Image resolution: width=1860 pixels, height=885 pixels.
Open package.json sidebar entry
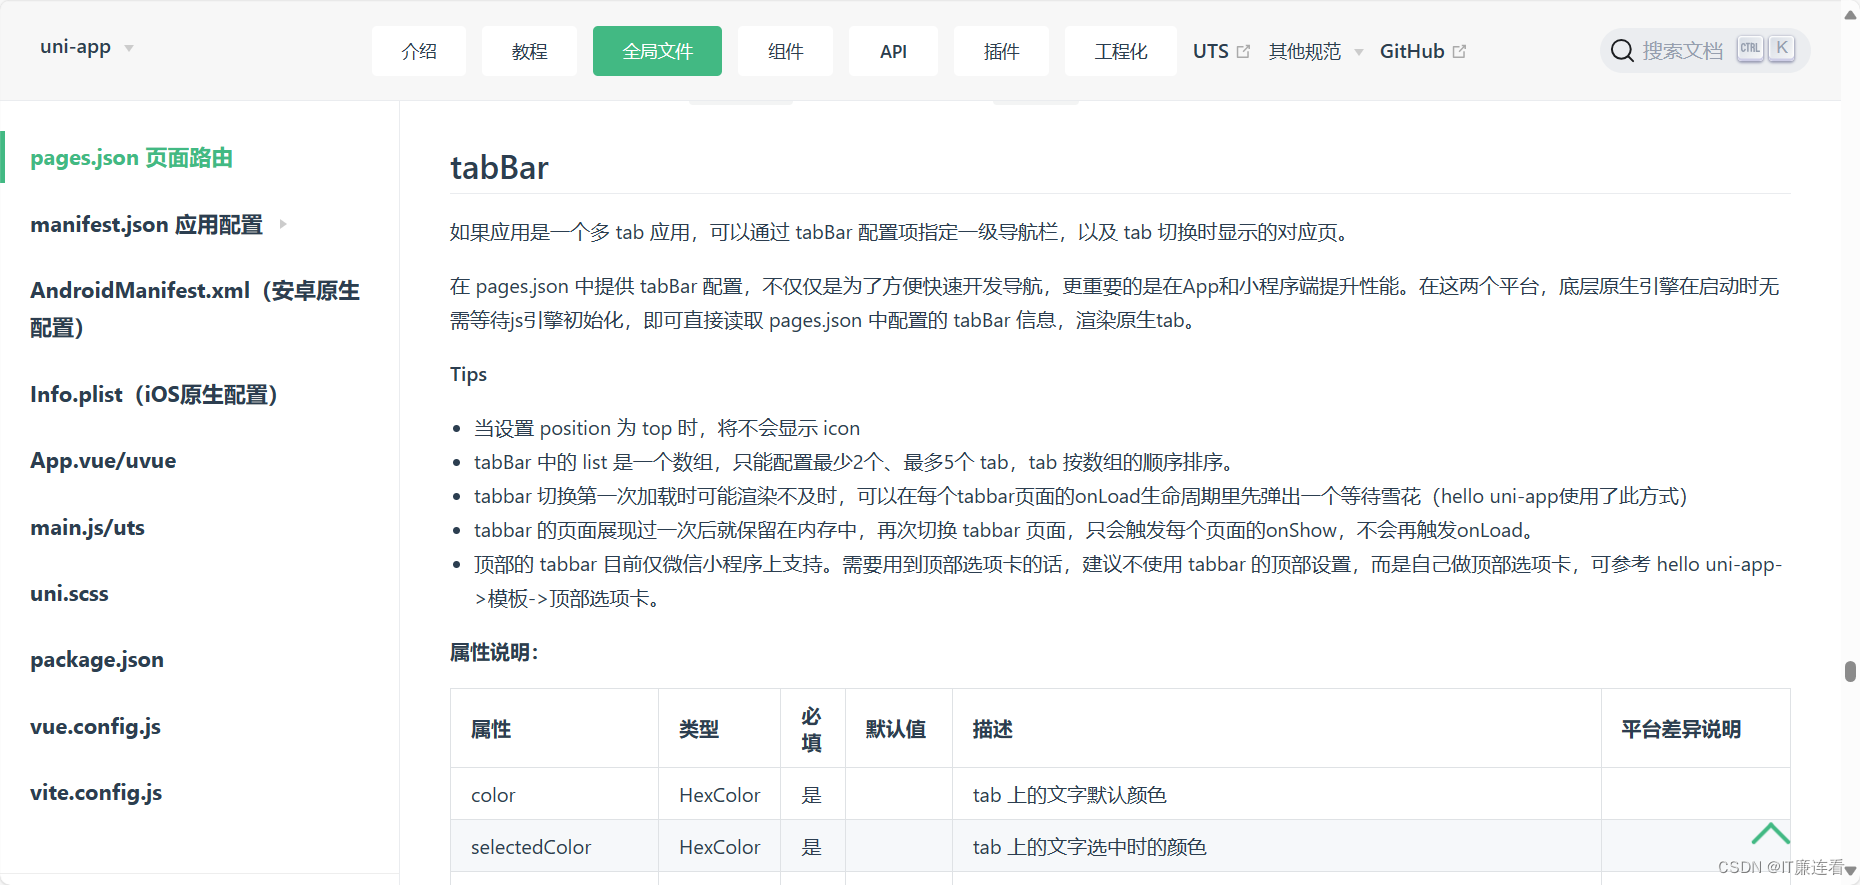97,660
